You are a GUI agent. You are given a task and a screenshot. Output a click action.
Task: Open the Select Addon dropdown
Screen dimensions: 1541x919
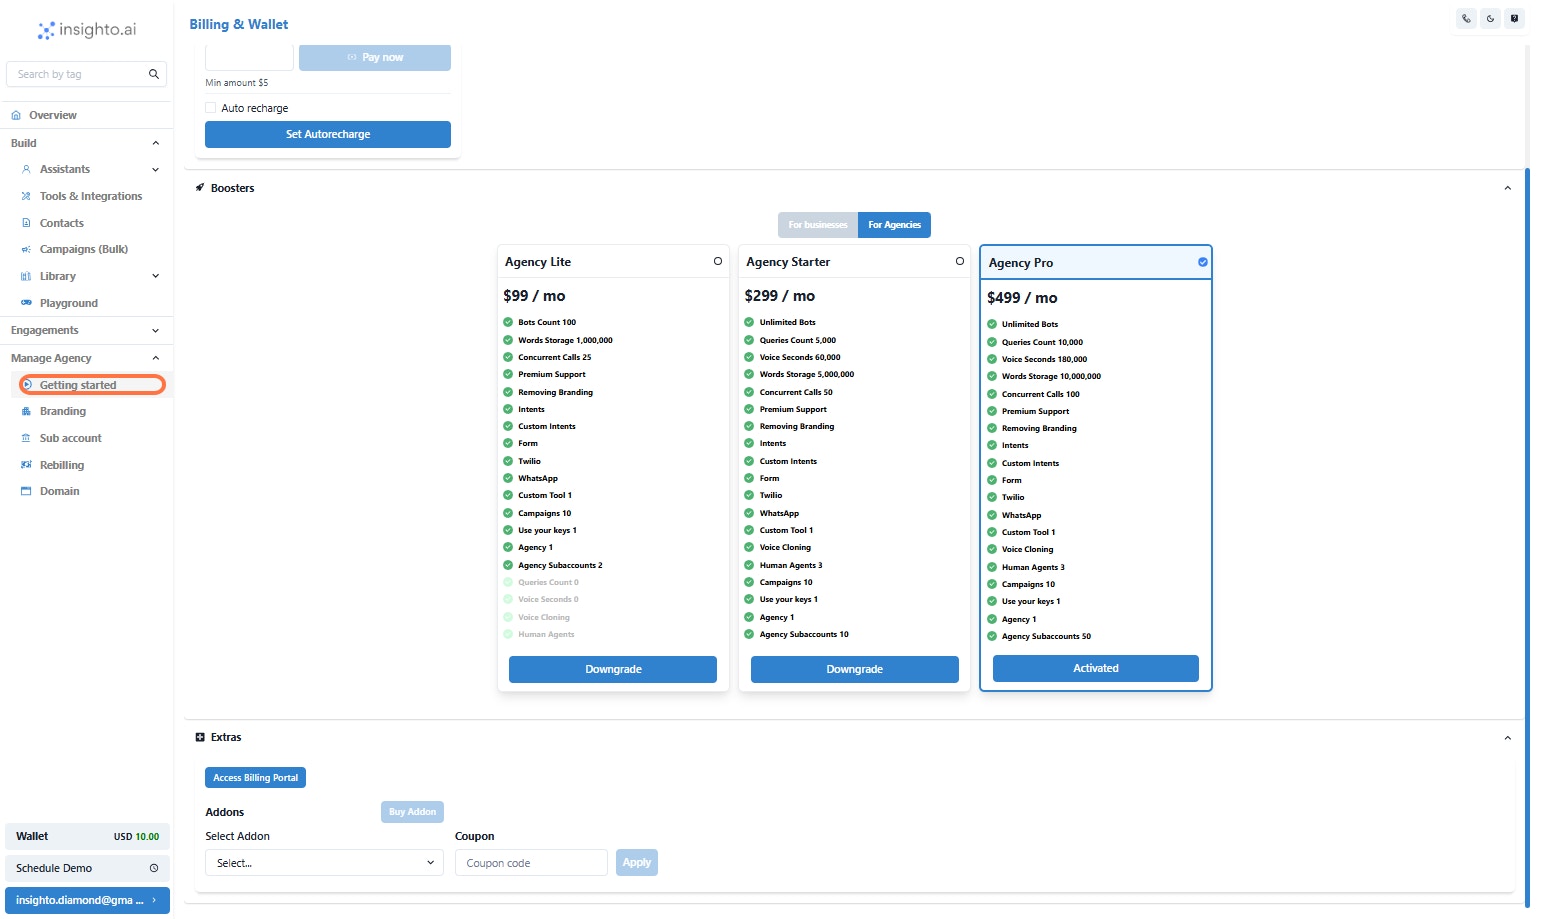pyautogui.click(x=324, y=863)
